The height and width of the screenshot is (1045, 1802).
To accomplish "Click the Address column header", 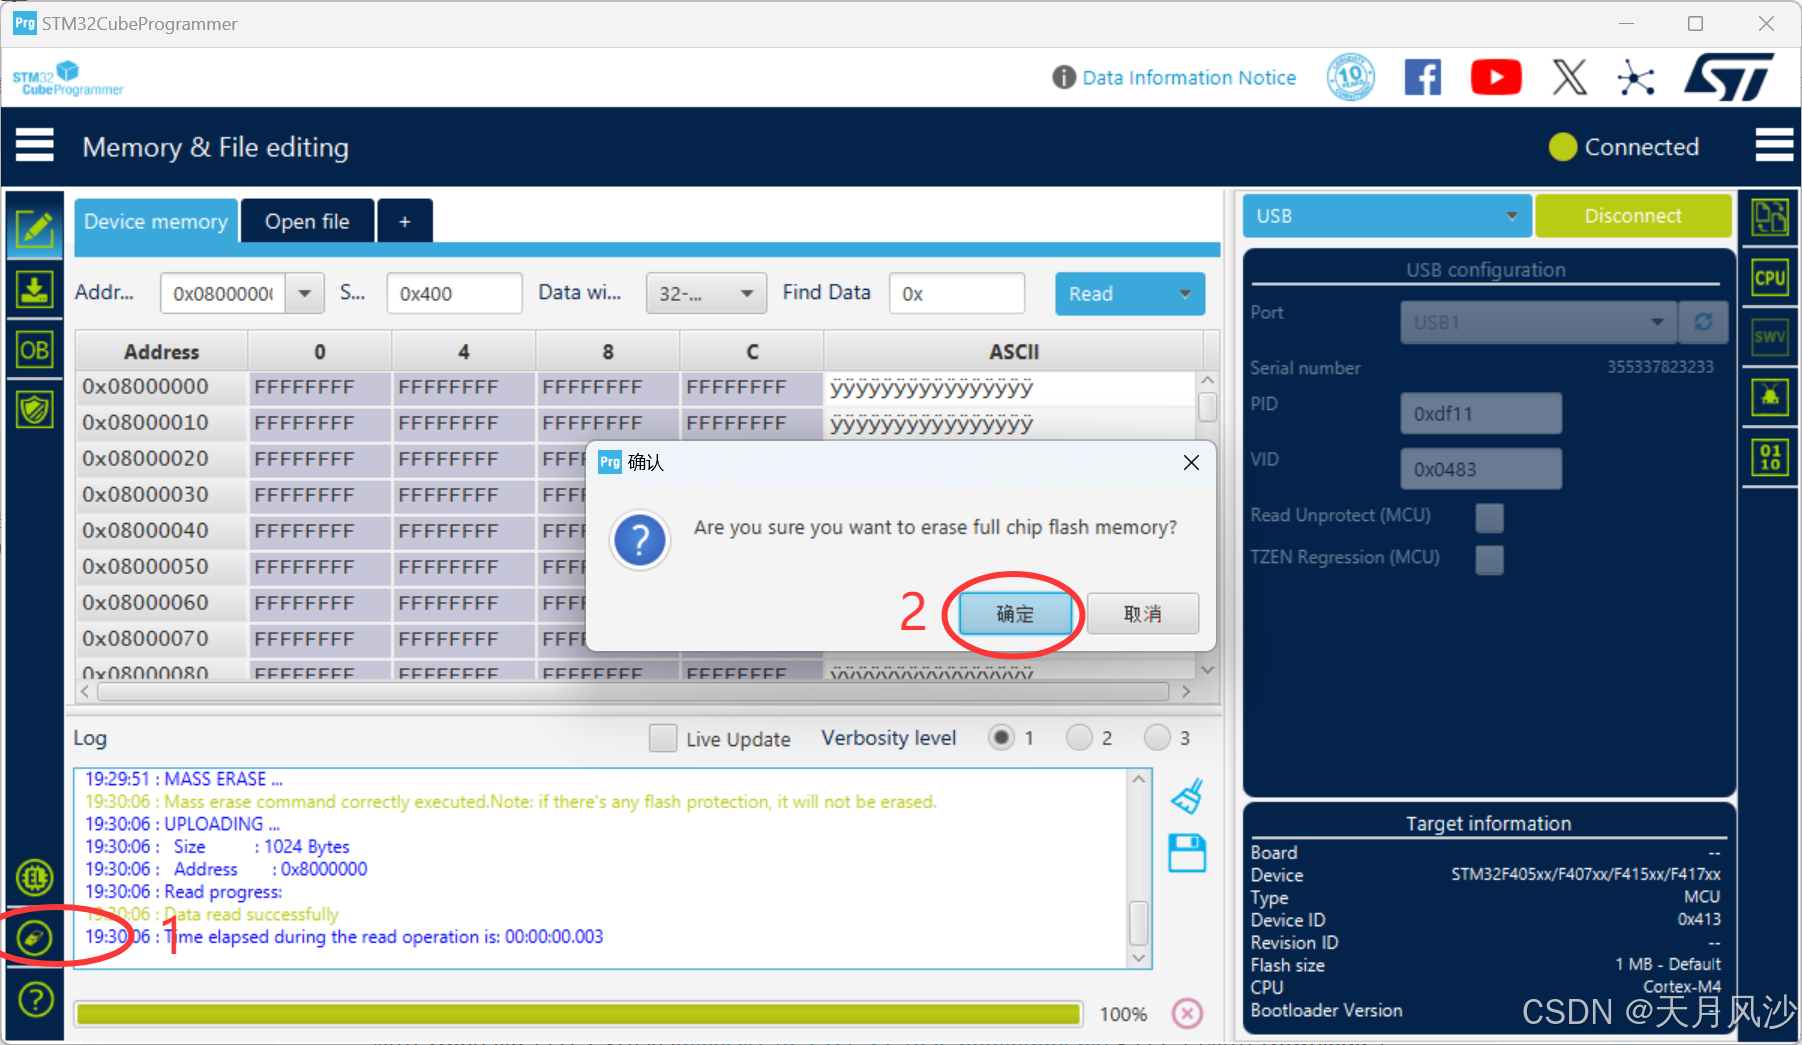I will (x=162, y=352).
